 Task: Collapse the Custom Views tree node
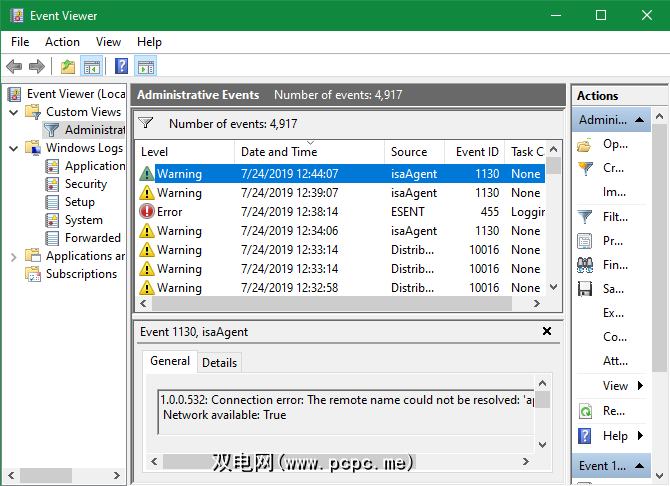tap(13, 112)
